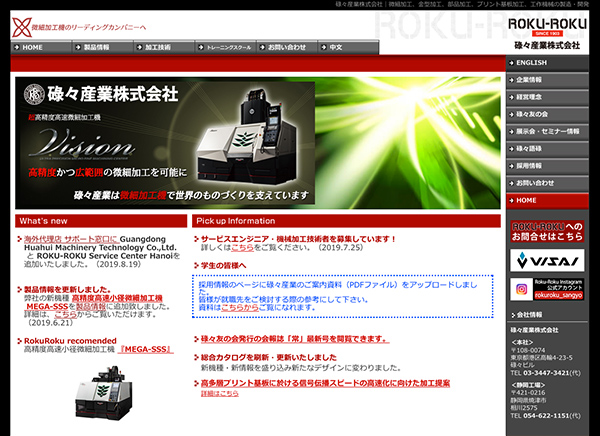Open the 『MEGA-SSS』 recommended link
The height and width of the screenshot is (436, 600).
[145, 349]
